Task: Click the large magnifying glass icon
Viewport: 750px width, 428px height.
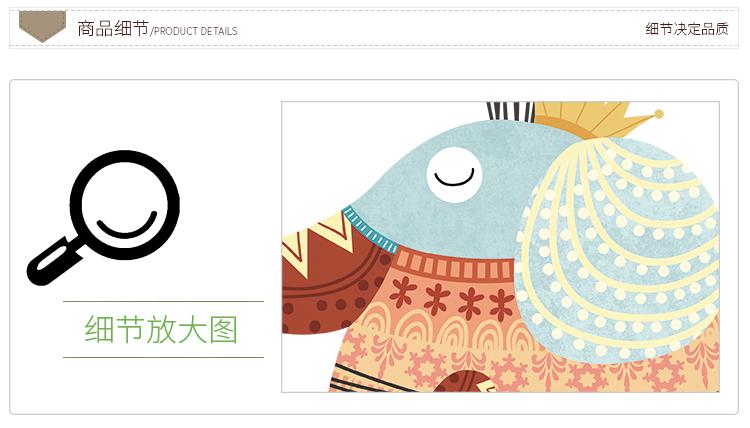Action: (x=103, y=218)
